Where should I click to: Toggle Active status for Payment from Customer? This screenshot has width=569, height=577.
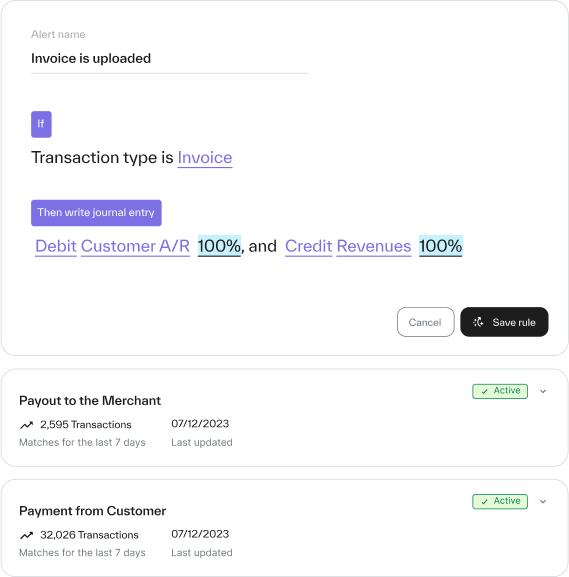pos(500,502)
